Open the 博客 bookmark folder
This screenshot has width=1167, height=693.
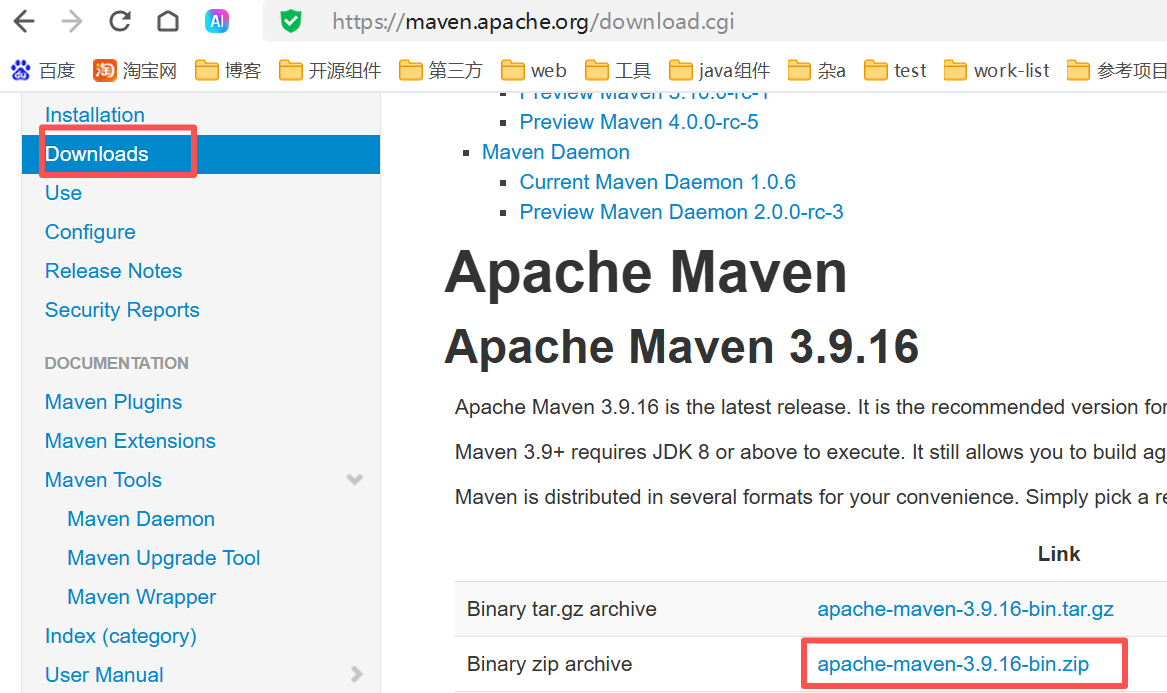point(228,71)
